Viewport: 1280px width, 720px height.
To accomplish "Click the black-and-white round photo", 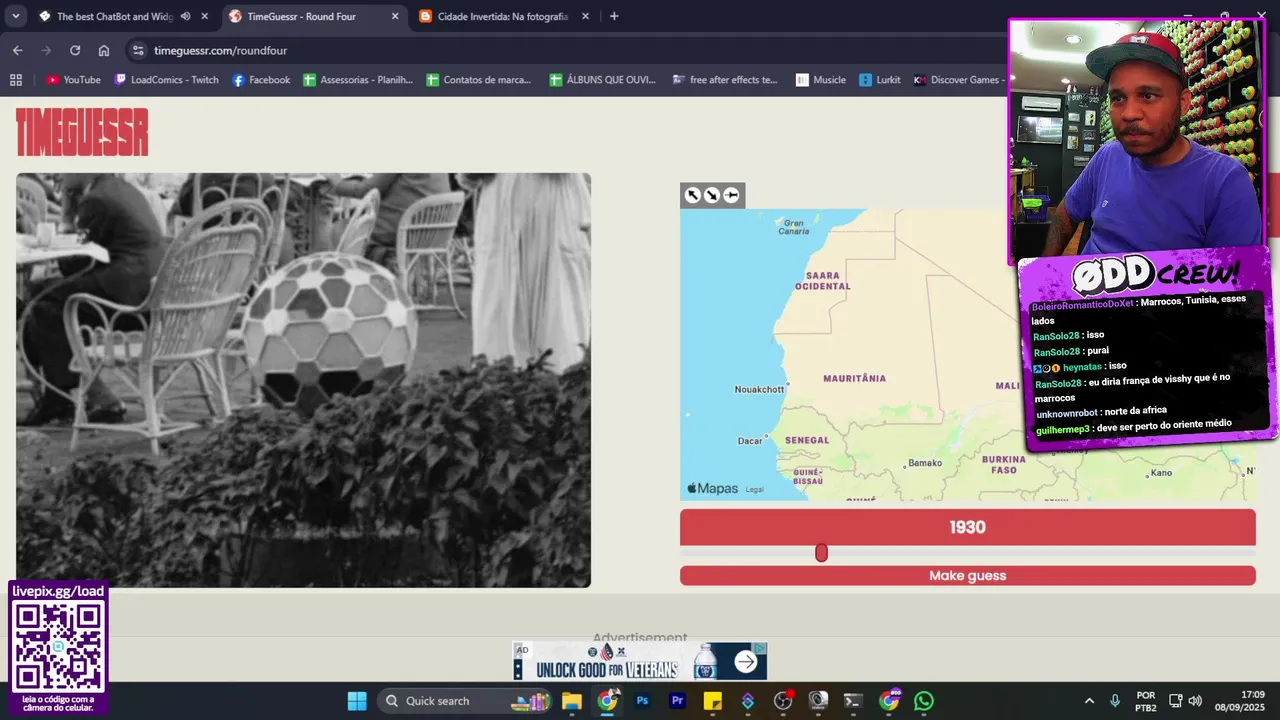I will [x=303, y=380].
